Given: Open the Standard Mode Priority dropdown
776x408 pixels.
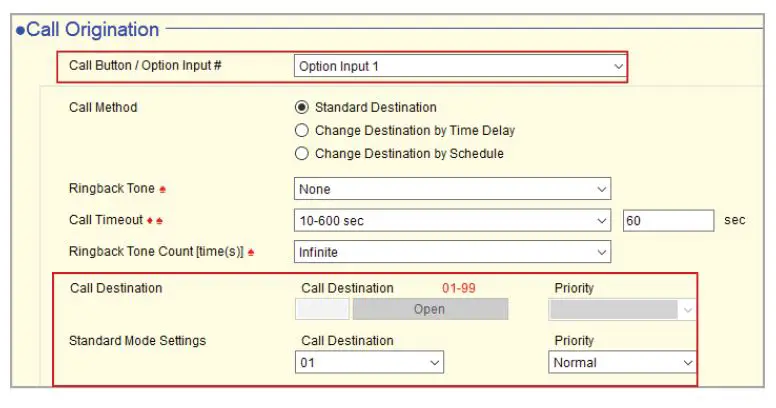Looking at the screenshot, I should coord(622,363).
